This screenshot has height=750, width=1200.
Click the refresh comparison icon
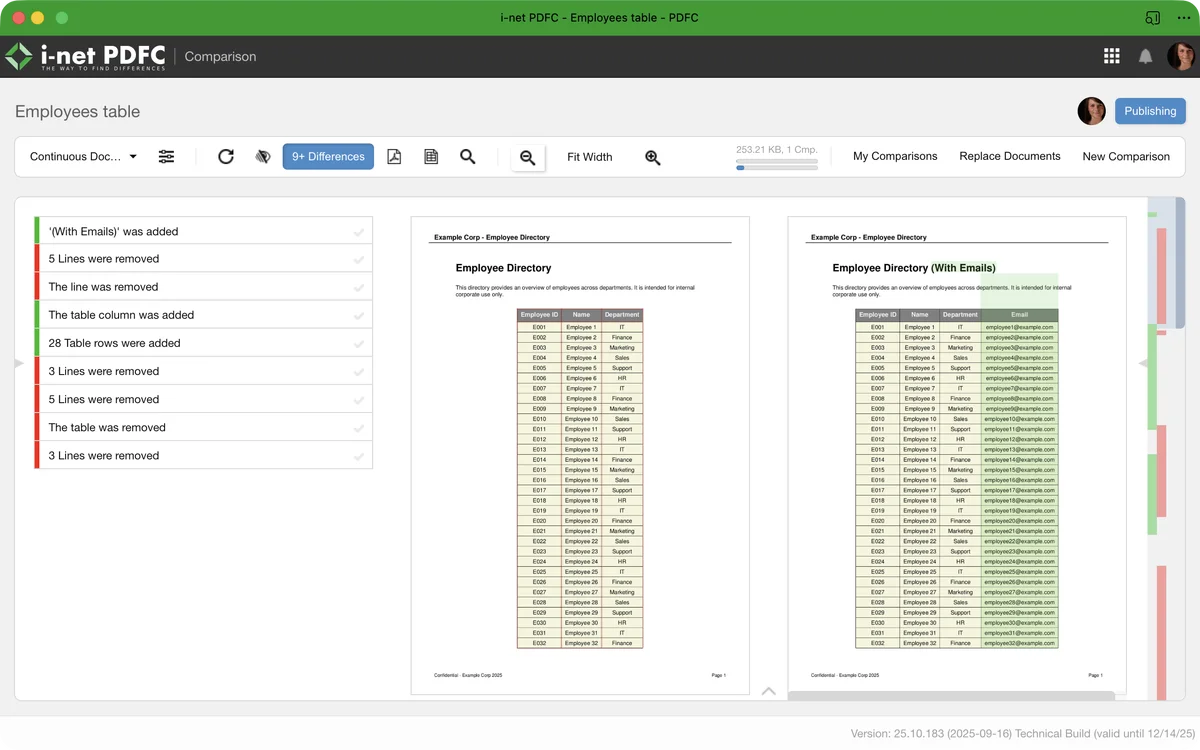point(226,157)
